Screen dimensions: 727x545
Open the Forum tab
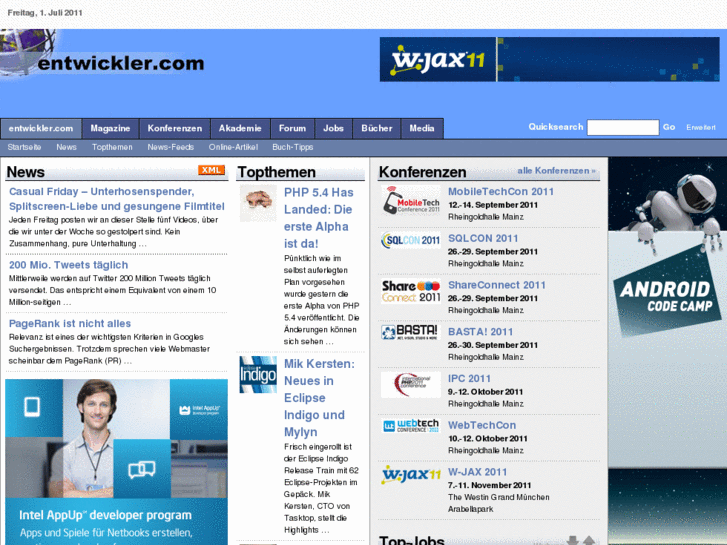[292, 128]
